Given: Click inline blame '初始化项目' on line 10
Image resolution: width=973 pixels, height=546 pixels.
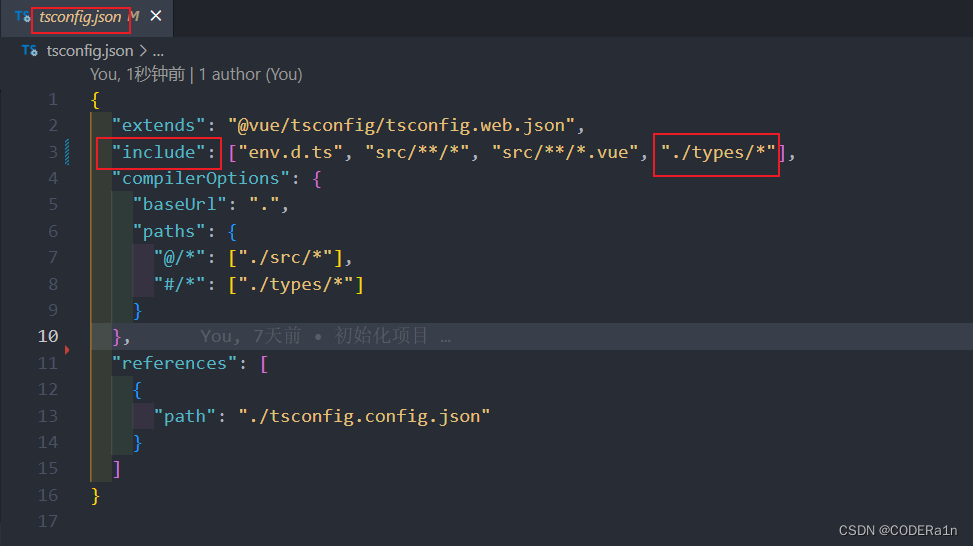Looking at the screenshot, I should point(381,336).
